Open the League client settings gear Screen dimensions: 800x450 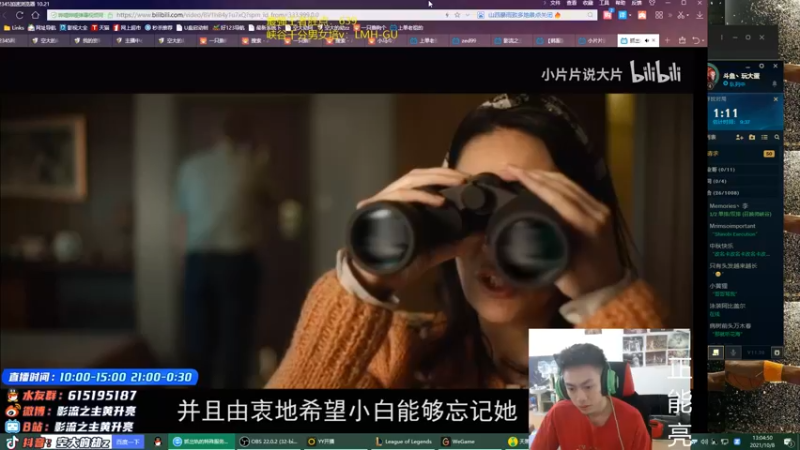coord(761,66)
